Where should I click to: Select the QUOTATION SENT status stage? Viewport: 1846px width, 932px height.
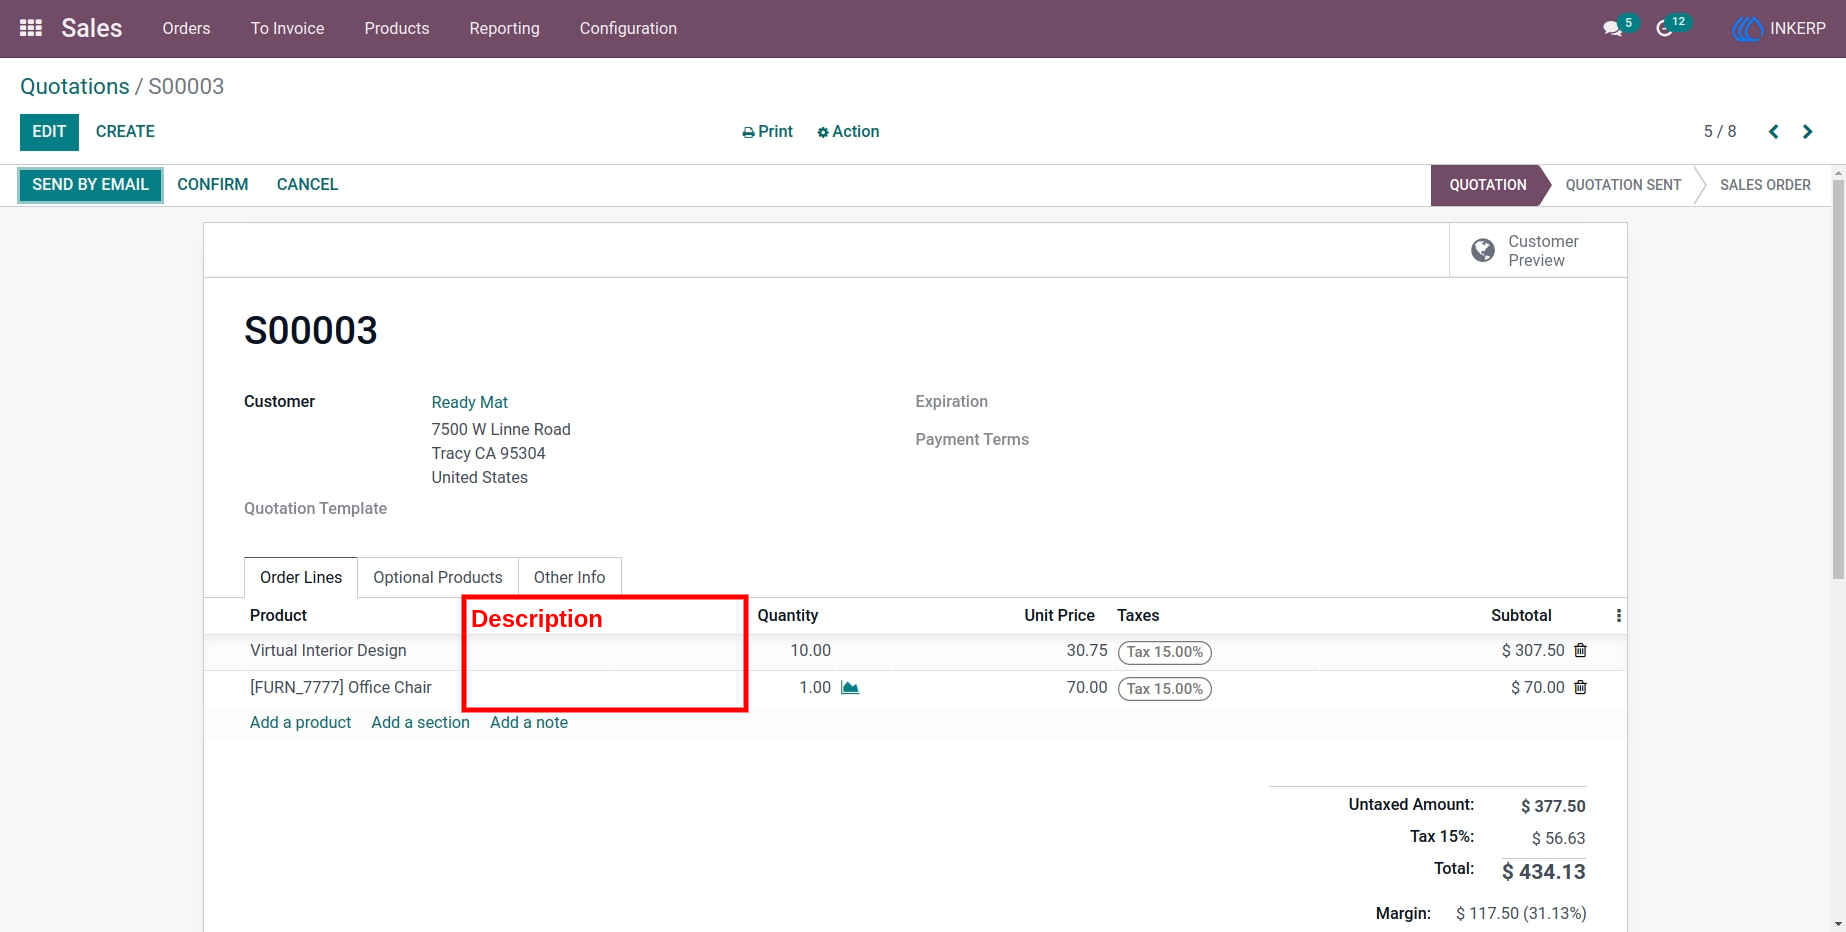[1623, 185]
